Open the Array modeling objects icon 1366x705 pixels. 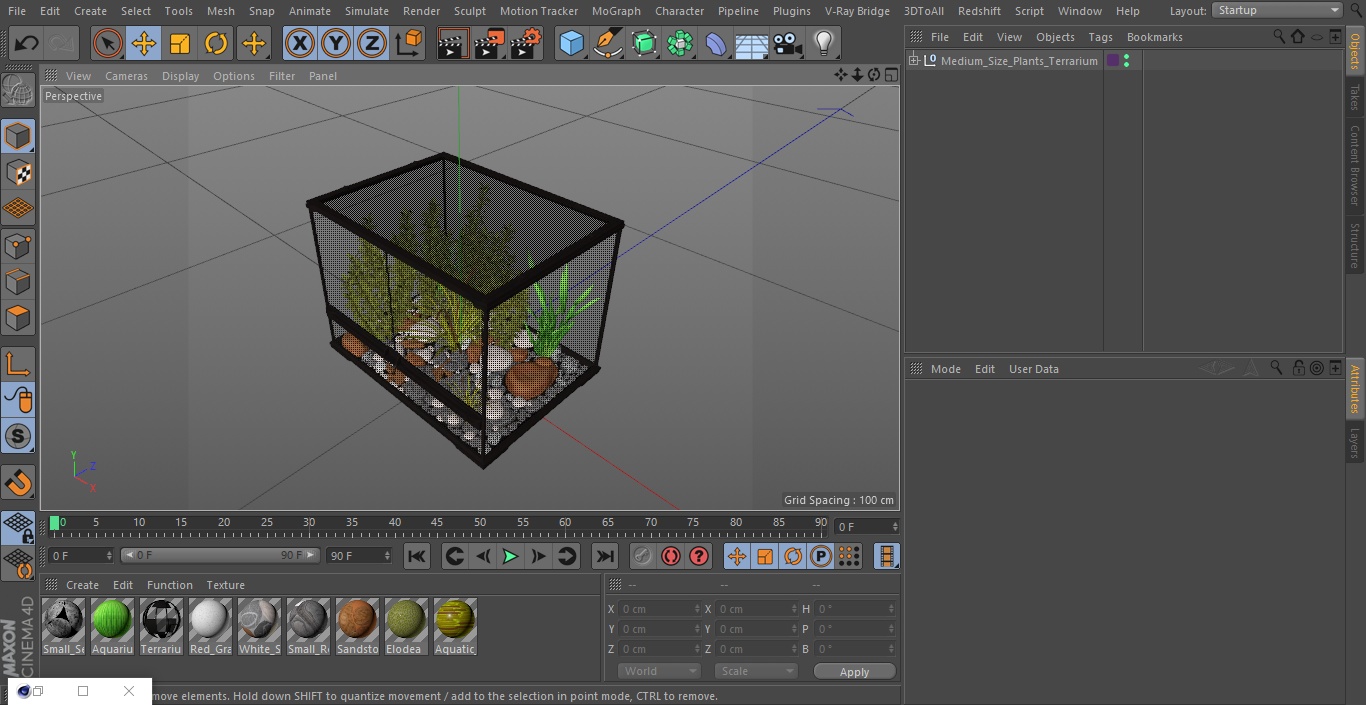[680, 43]
